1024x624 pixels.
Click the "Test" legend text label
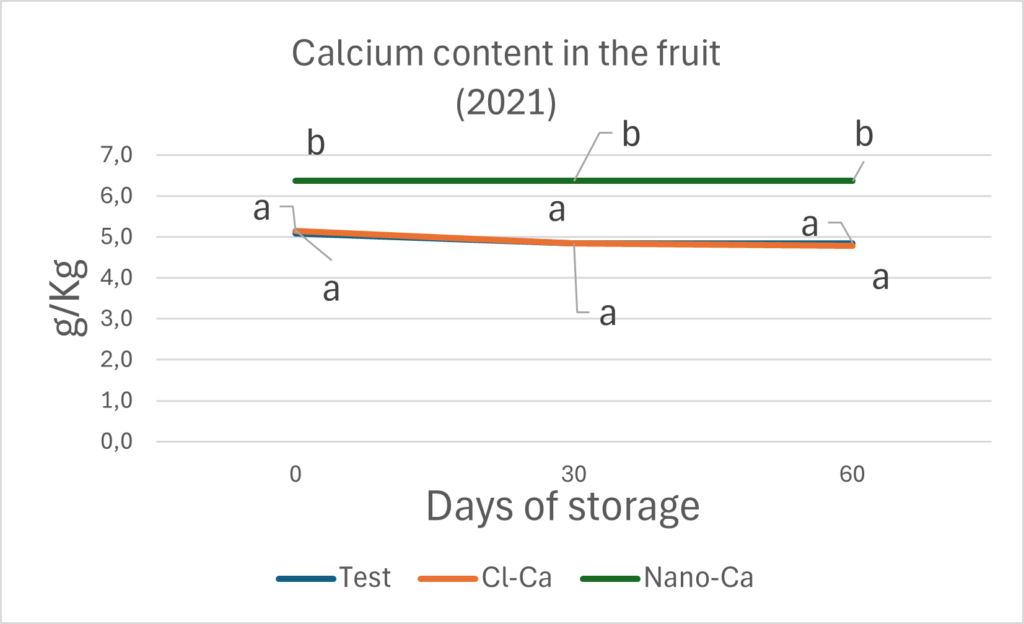coord(365,577)
